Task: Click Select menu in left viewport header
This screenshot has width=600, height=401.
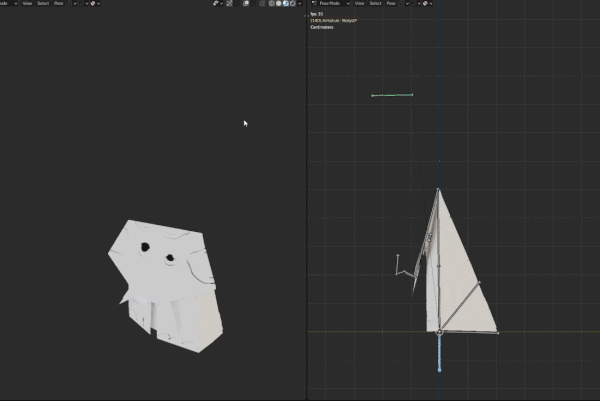Action: [43, 3]
